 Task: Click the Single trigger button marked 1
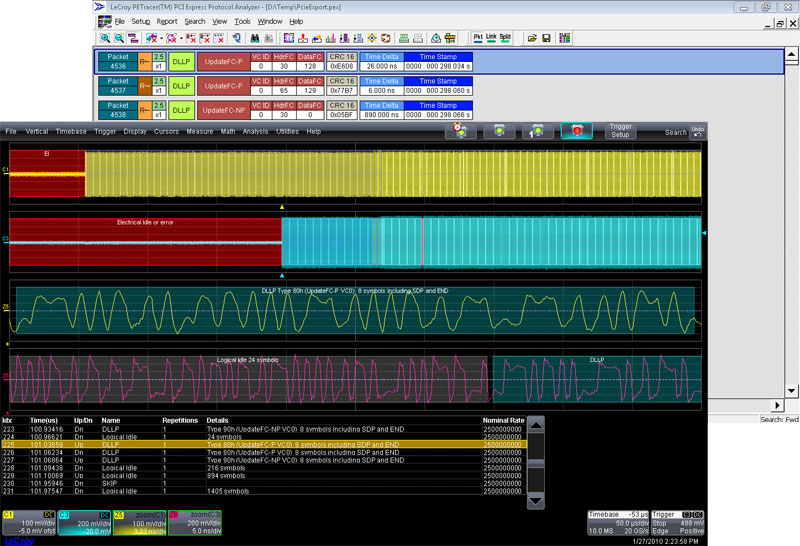(x=538, y=131)
